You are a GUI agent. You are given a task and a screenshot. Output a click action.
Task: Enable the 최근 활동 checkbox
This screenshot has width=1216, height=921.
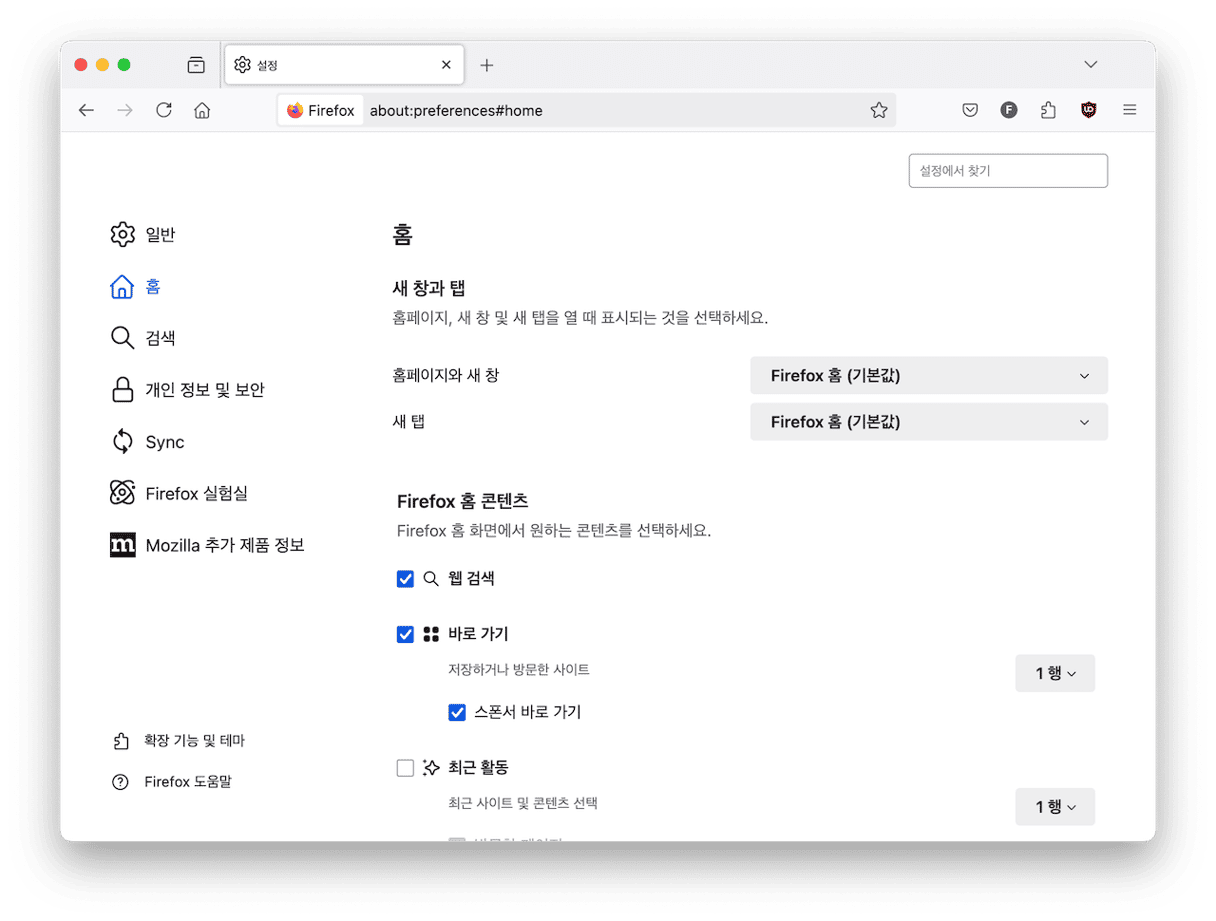click(x=405, y=768)
